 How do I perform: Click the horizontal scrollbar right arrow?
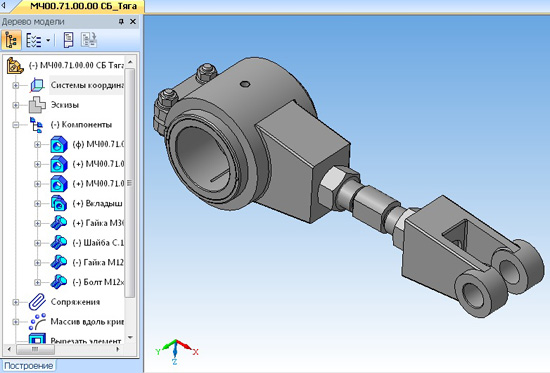(118, 349)
